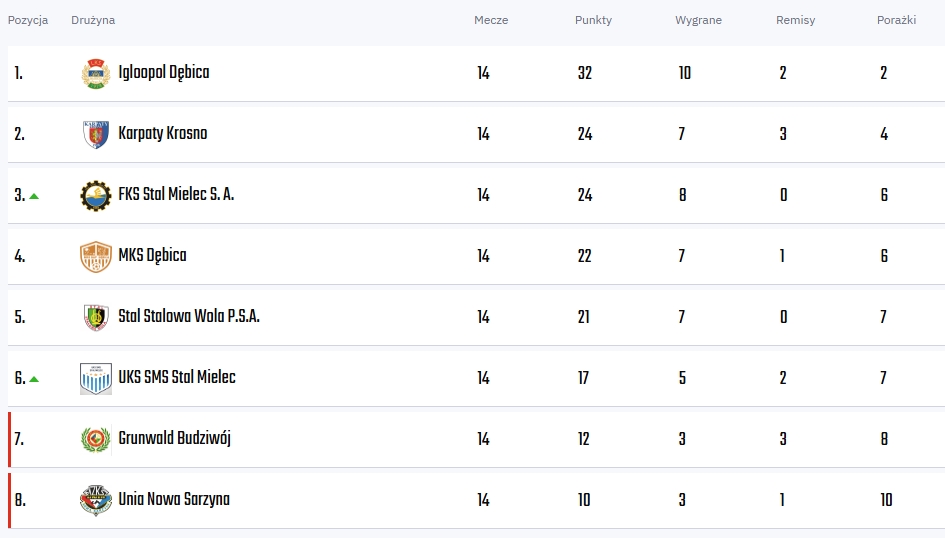Click the Wygrane column header
945x538 pixels.
click(698, 20)
